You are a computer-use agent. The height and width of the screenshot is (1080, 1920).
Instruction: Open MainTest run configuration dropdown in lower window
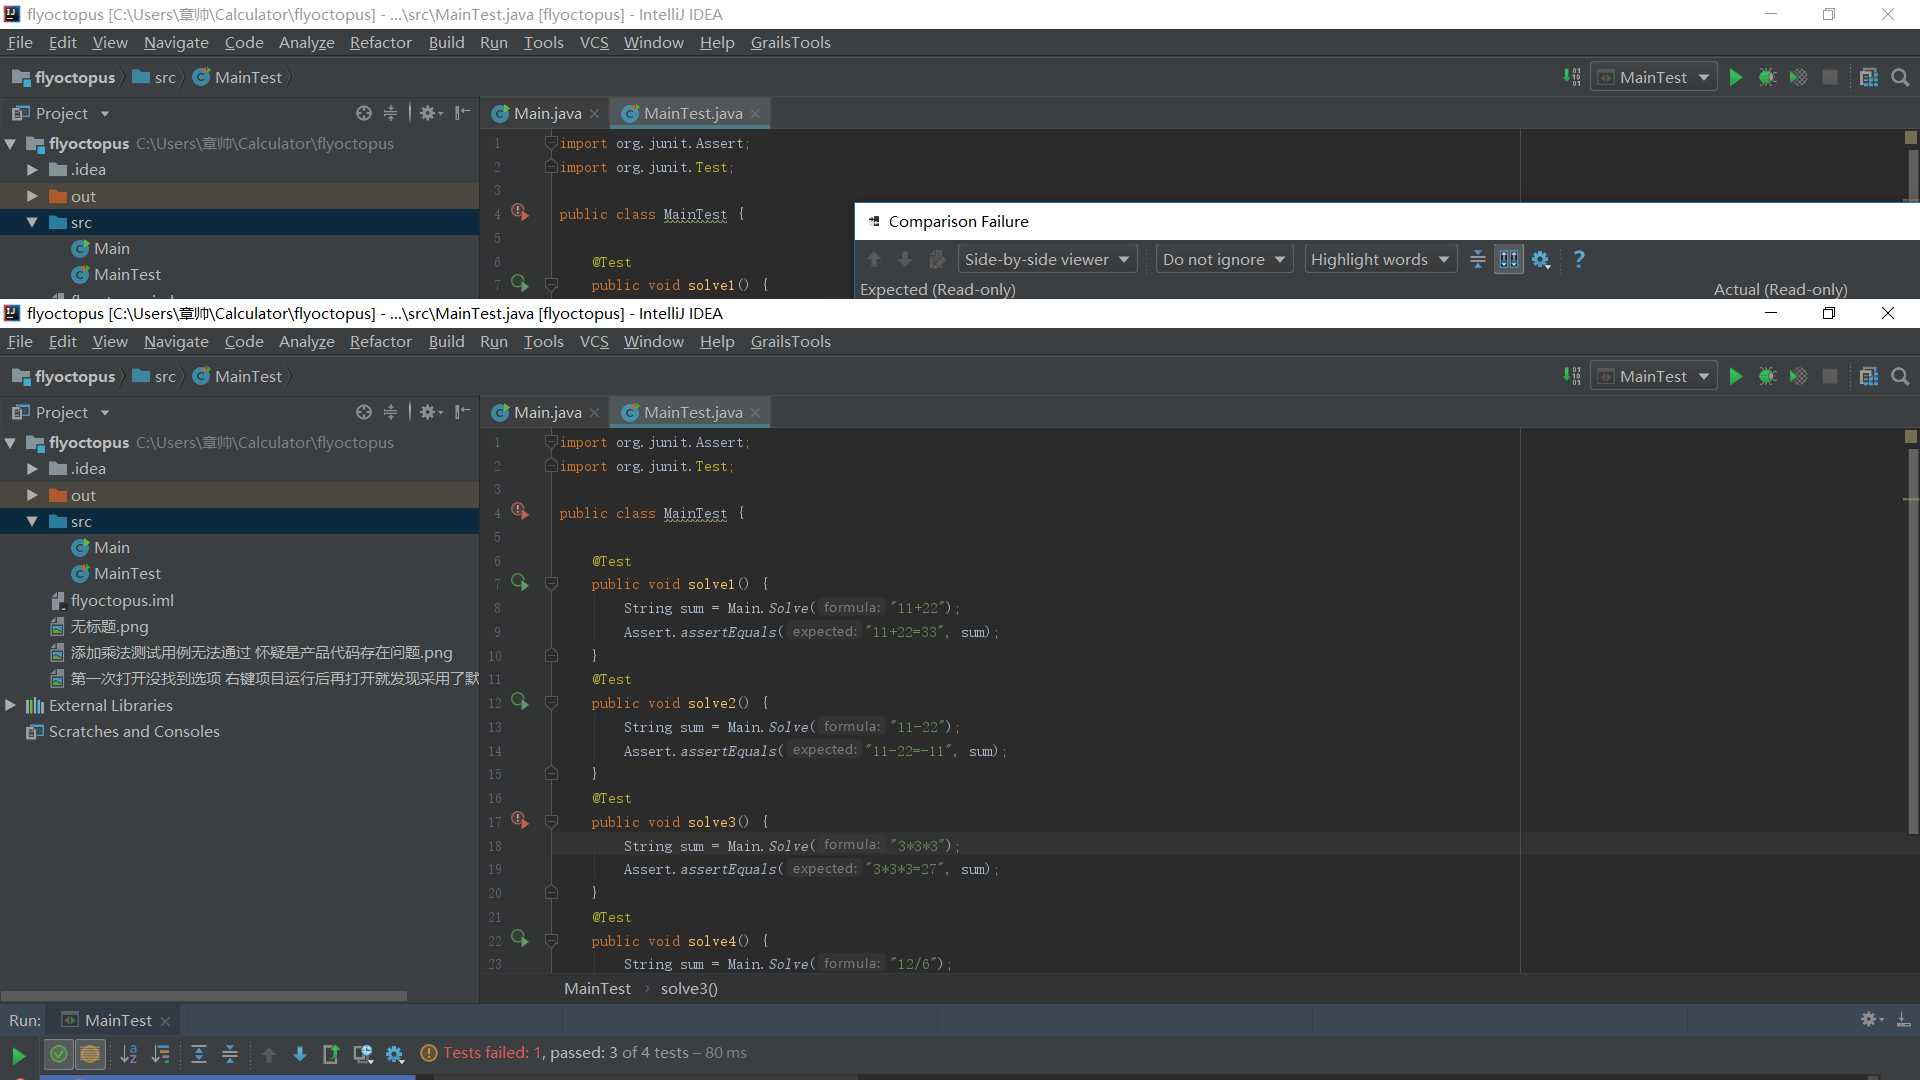pos(1654,377)
